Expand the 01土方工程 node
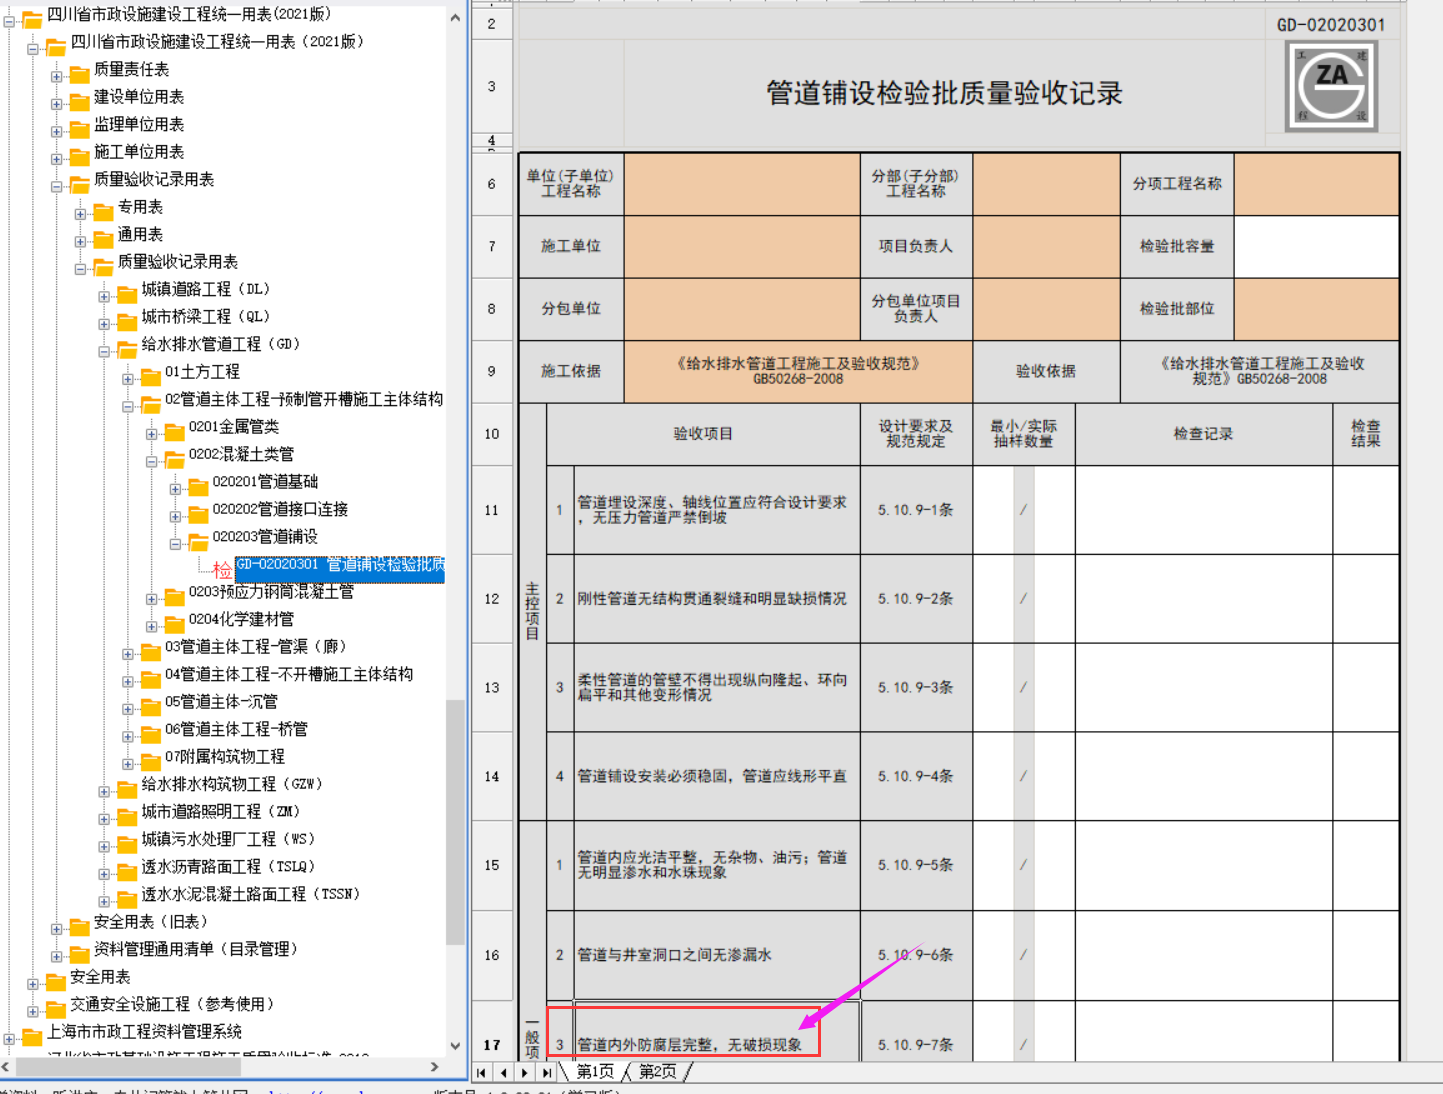The width and height of the screenshot is (1443, 1094). [x=128, y=379]
